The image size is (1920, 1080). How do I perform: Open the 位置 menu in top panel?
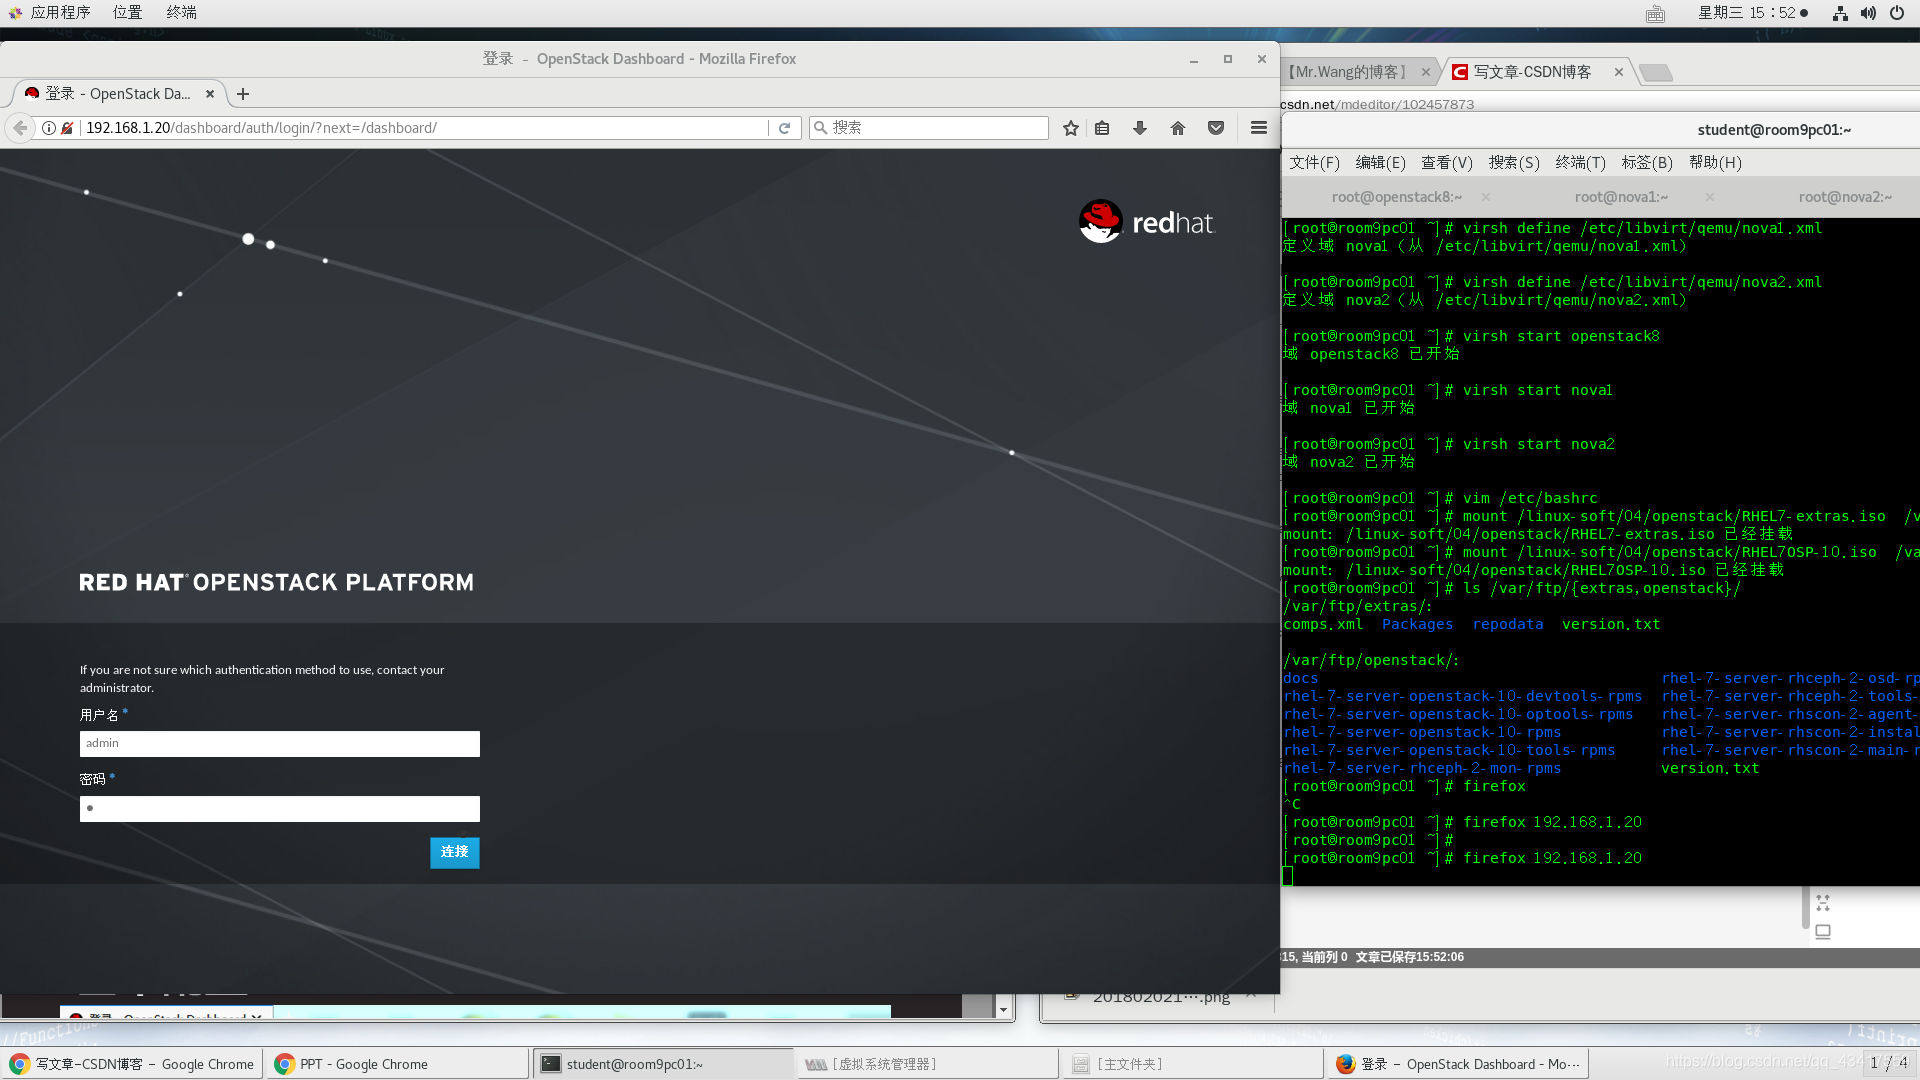(127, 13)
